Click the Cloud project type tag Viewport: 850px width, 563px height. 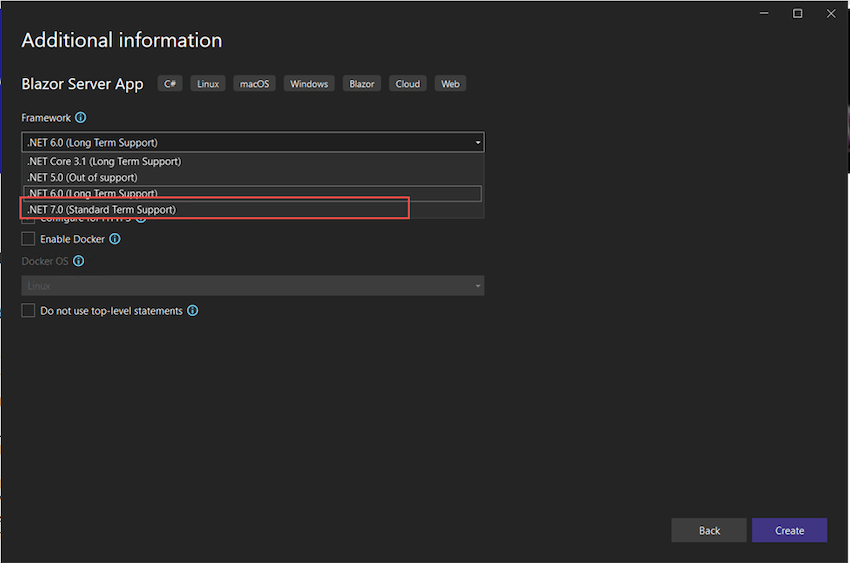click(x=408, y=84)
